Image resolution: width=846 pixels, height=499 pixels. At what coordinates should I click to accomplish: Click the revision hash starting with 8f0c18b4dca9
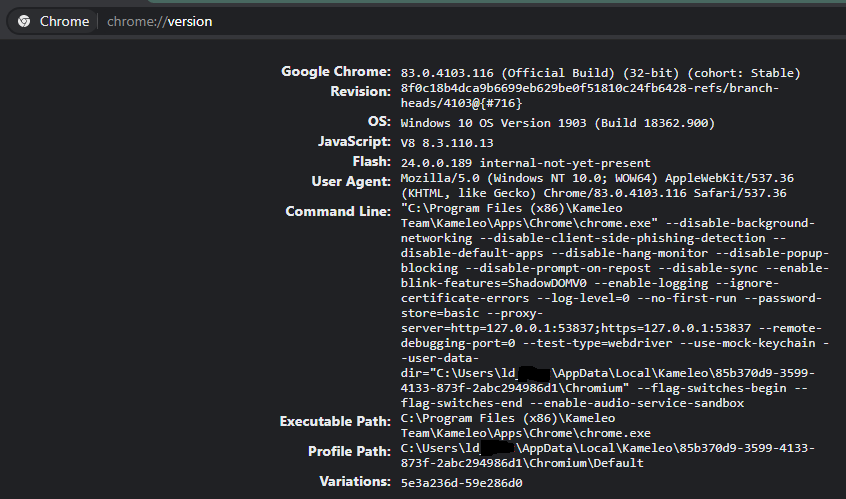click(590, 95)
